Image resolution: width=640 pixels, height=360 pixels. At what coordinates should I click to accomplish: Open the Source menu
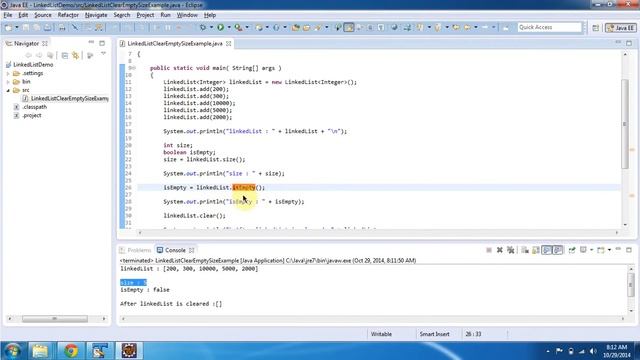[x=43, y=15]
